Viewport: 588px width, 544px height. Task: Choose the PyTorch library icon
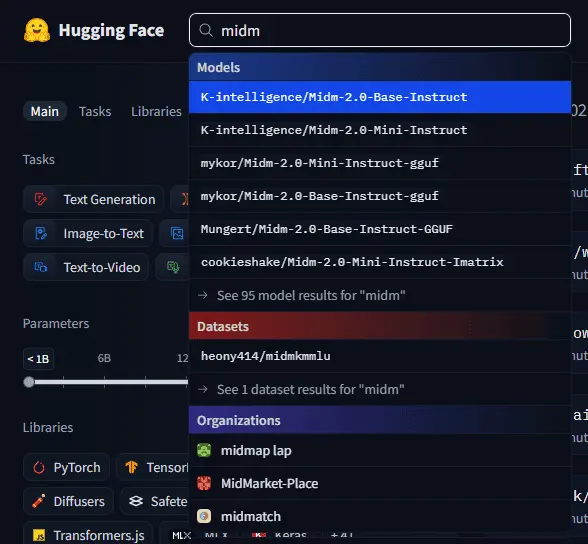39,468
